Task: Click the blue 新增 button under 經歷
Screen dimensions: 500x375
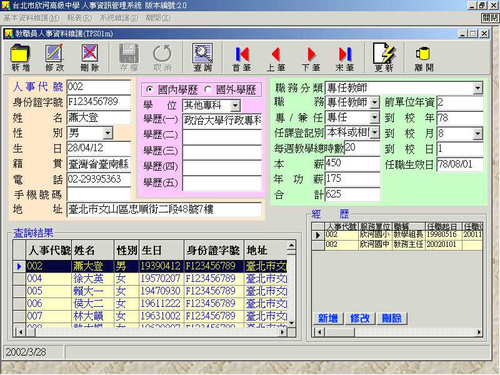Action: (x=328, y=319)
